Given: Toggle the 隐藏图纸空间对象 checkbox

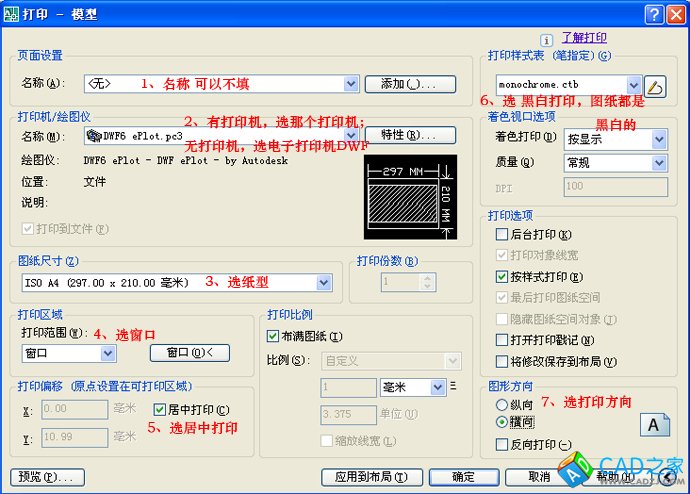Looking at the screenshot, I should (502, 319).
